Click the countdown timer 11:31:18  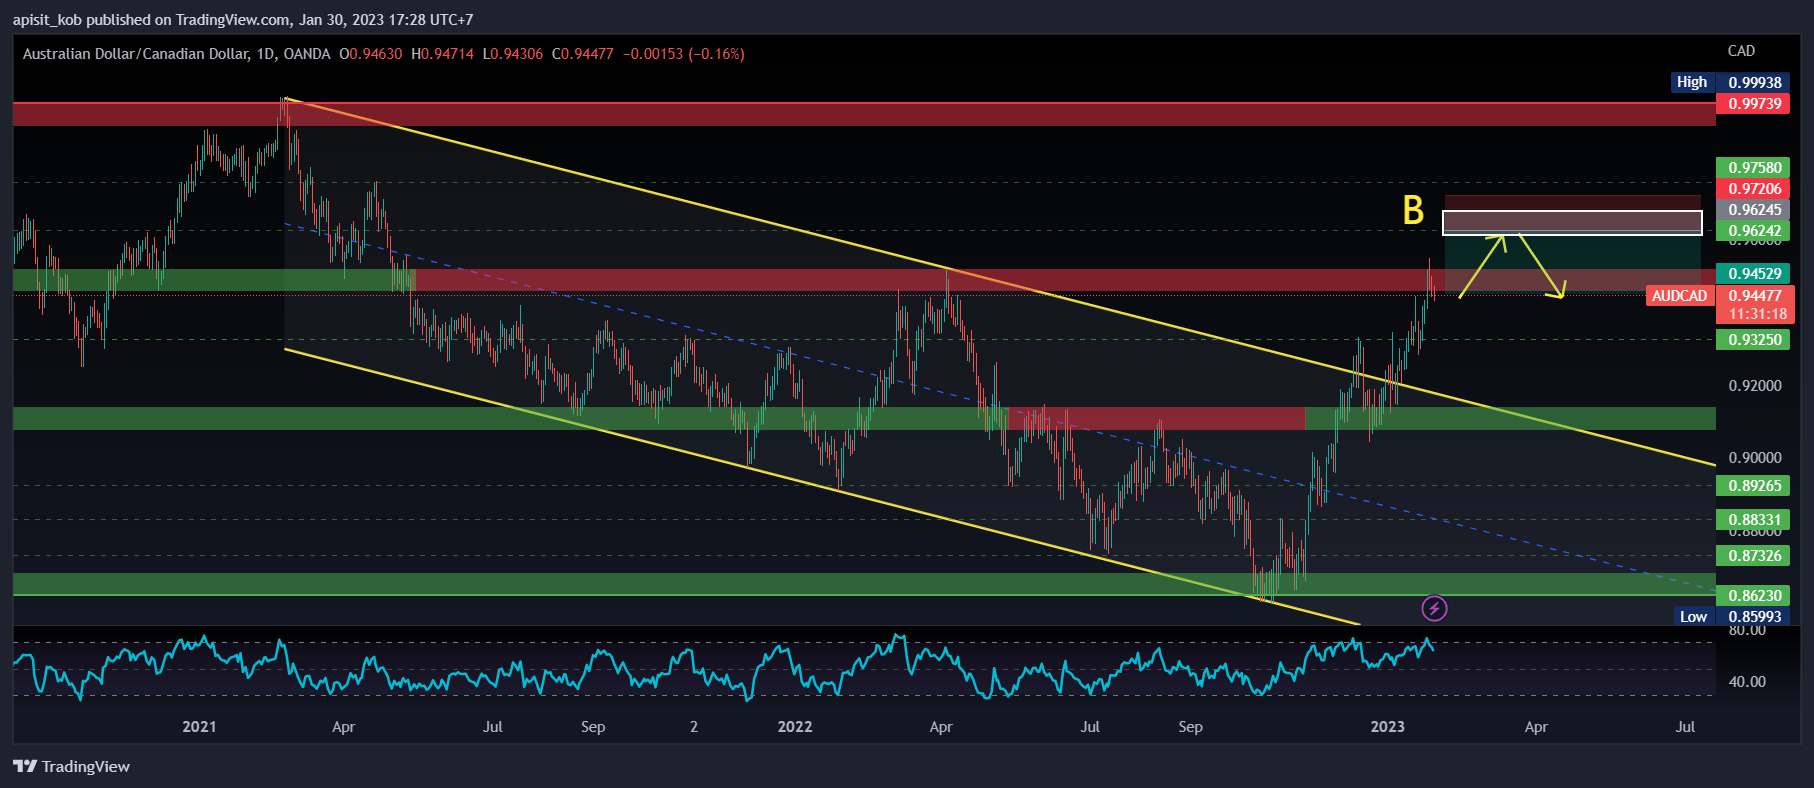click(1755, 314)
